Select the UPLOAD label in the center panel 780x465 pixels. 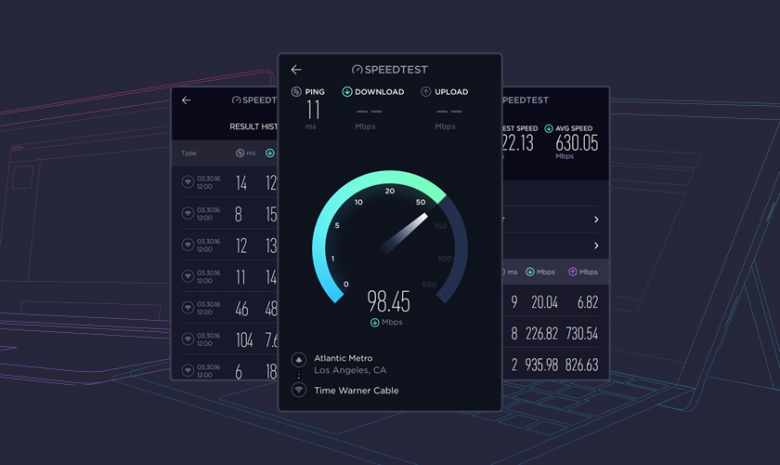click(x=452, y=92)
